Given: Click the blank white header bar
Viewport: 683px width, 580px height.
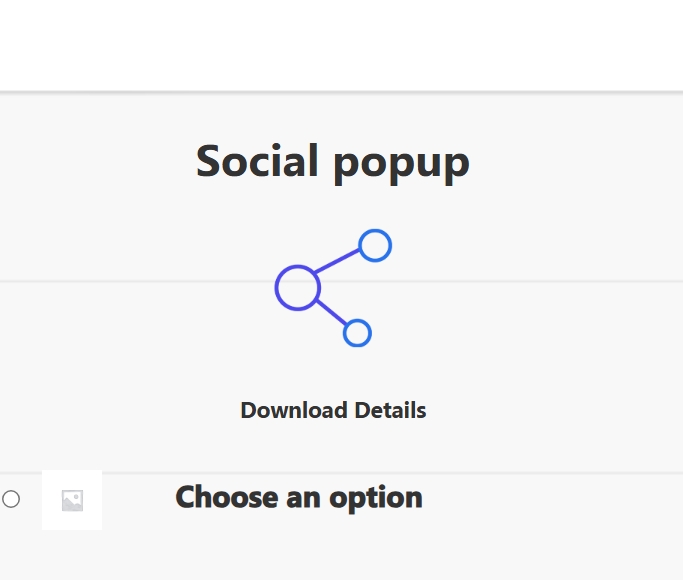Looking at the screenshot, I should tap(342, 45).
